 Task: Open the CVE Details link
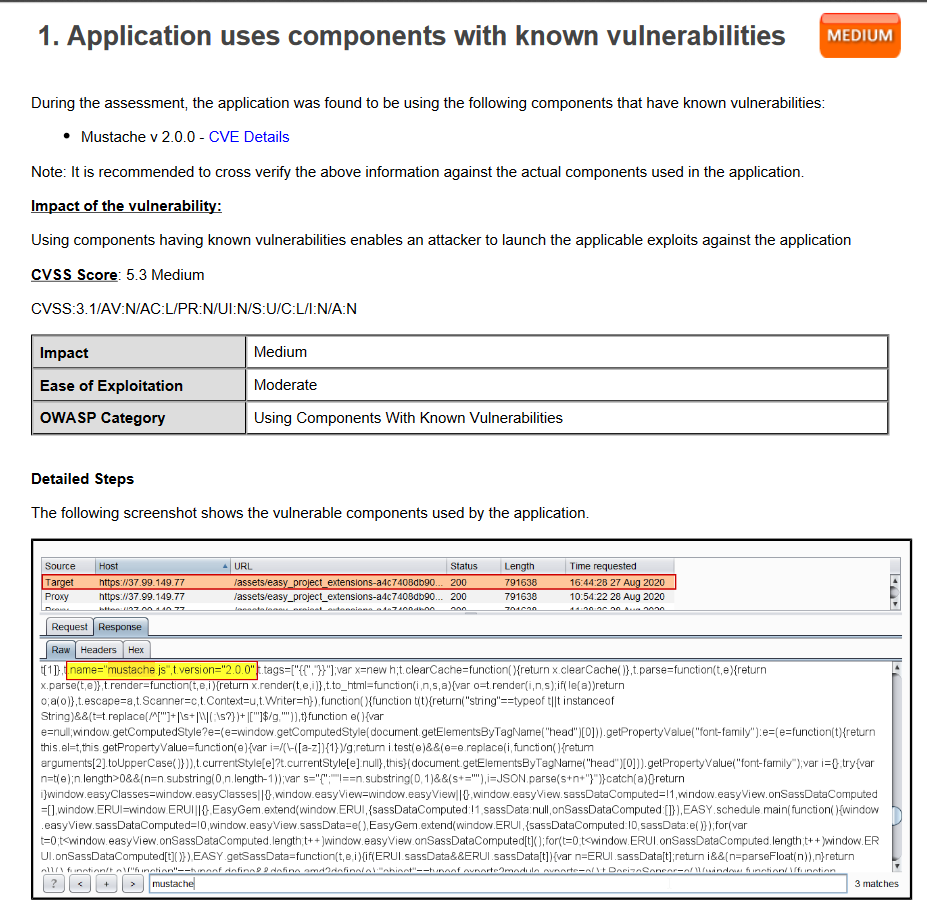249,137
